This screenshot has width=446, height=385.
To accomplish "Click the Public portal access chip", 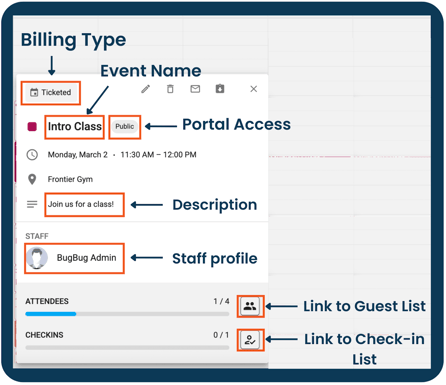I will click(125, 127).
